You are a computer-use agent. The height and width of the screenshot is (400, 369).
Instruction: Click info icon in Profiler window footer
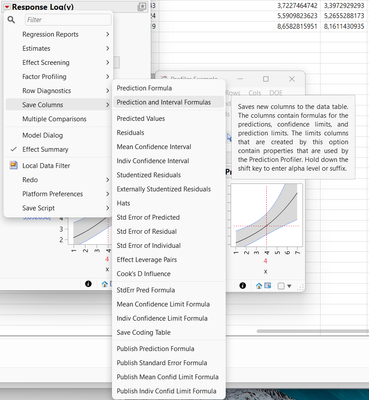243,286
